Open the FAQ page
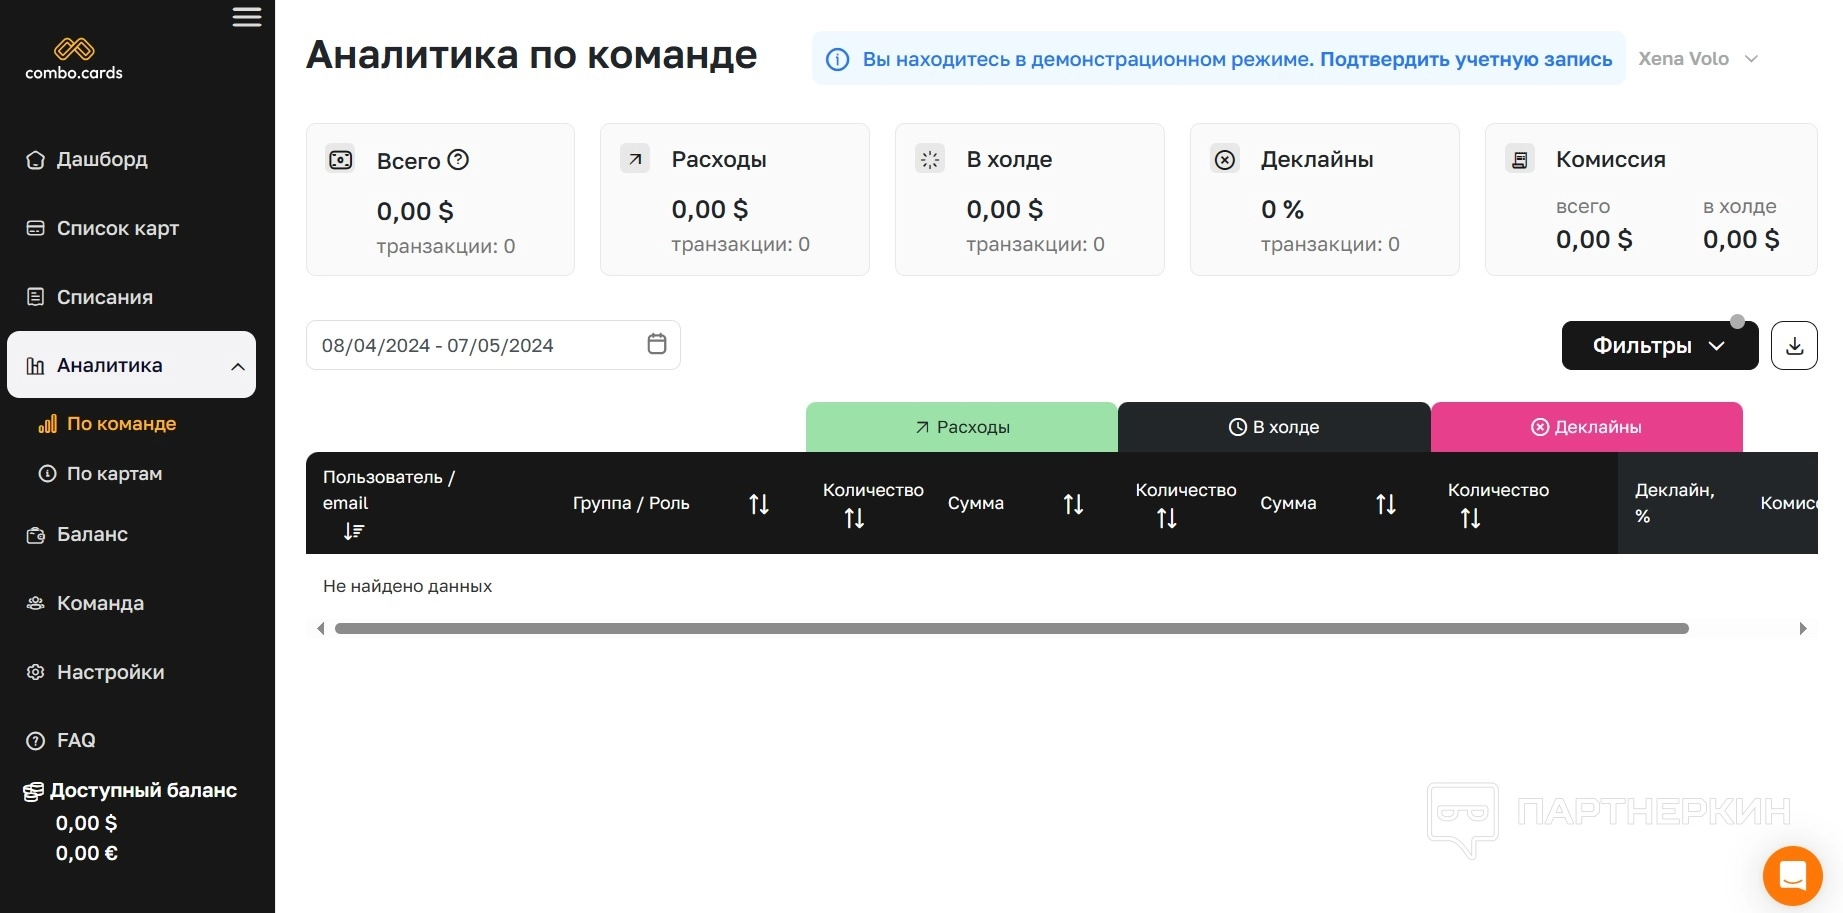The image size is (1843, 913). [x=76, y=740]
